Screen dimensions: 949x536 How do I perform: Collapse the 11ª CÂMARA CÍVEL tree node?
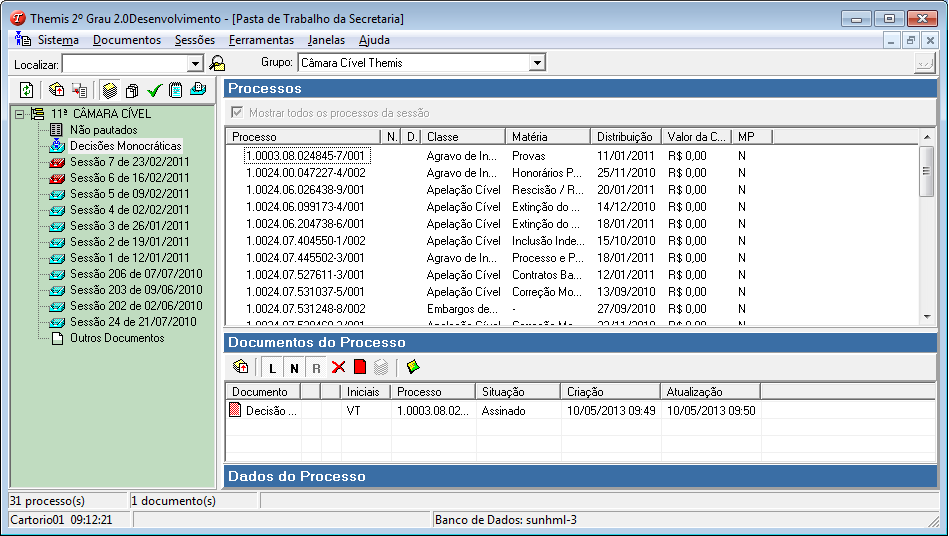[20, 114]
